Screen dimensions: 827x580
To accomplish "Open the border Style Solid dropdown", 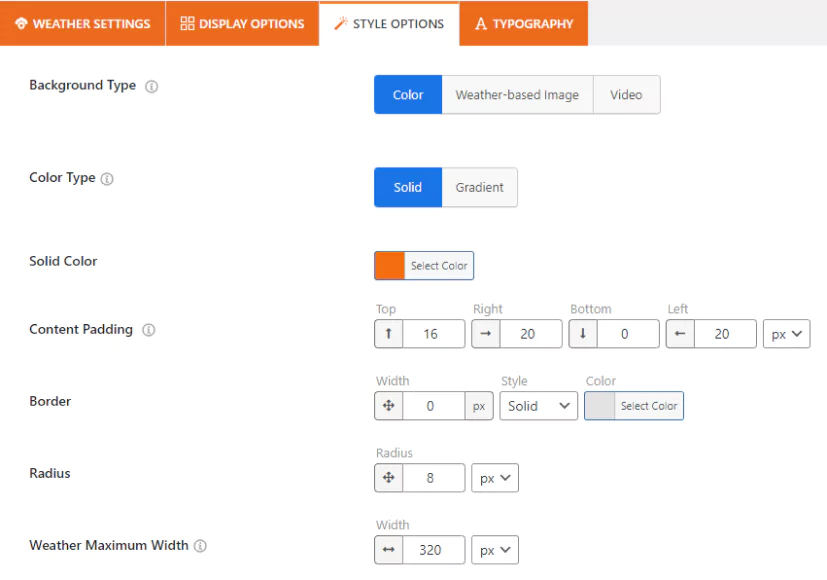I will (x=538, y=406).
